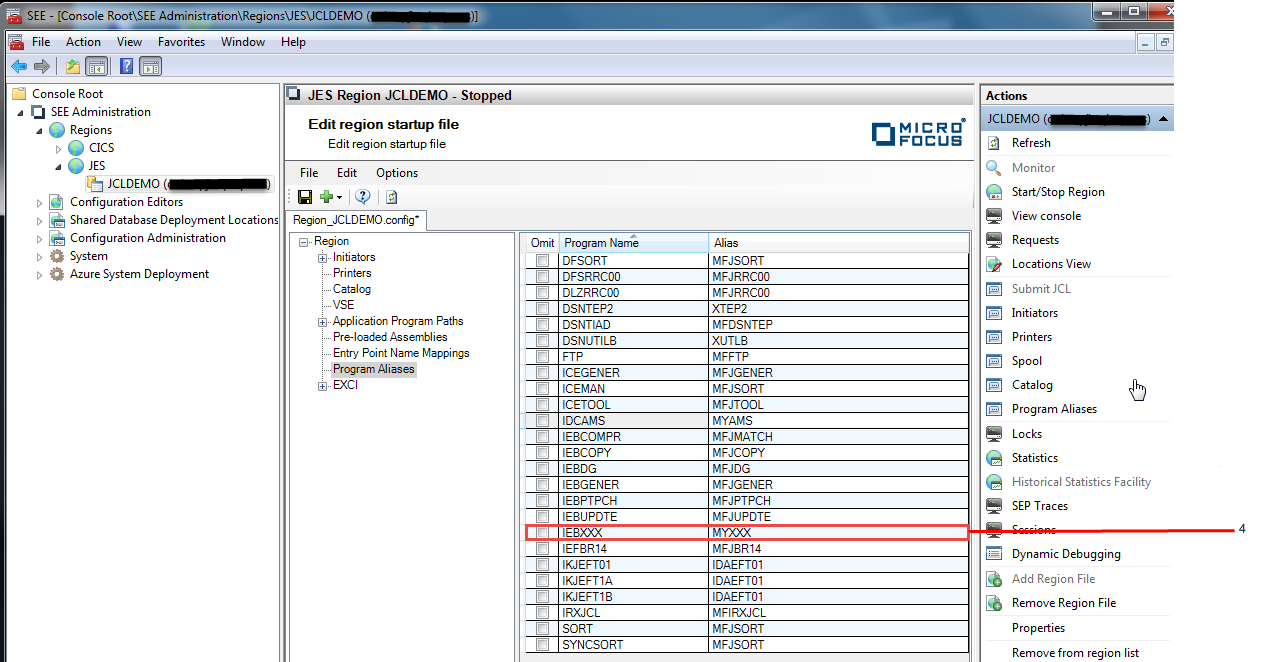Open the Favorites menu
The image size is (1288, 662).
(181, 42)
